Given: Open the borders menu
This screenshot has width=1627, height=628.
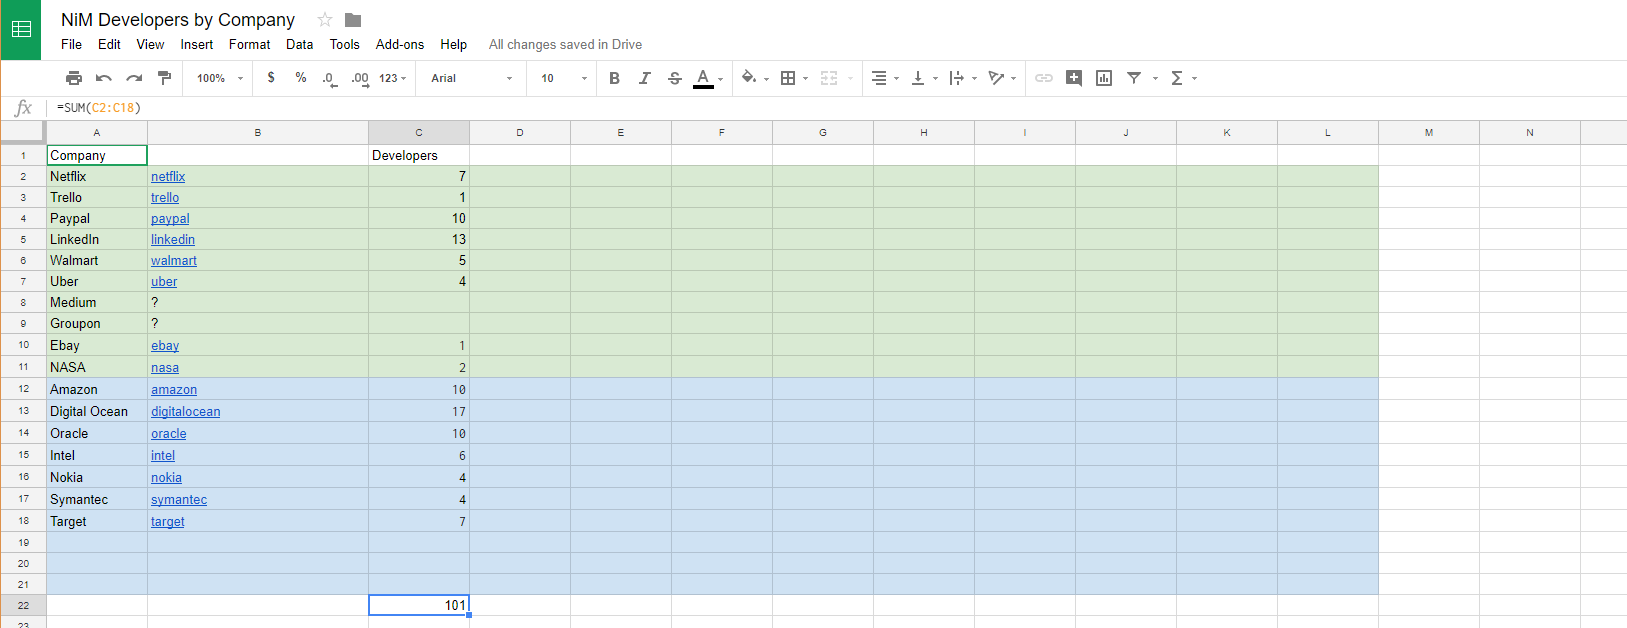Looking at the screenshot, I should [794, 78].
